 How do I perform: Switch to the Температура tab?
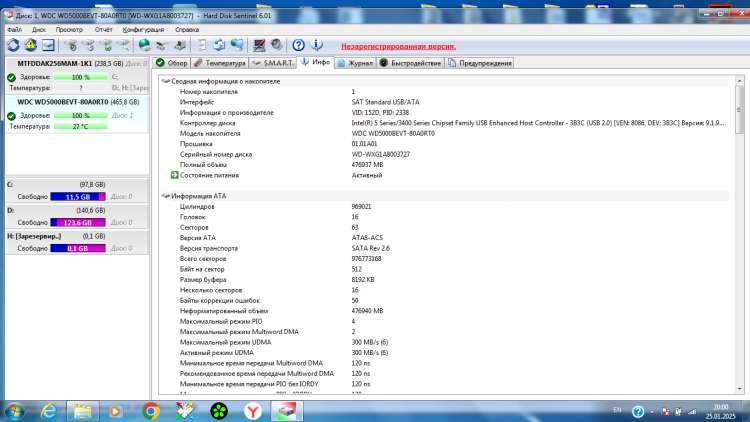point(220,63)
